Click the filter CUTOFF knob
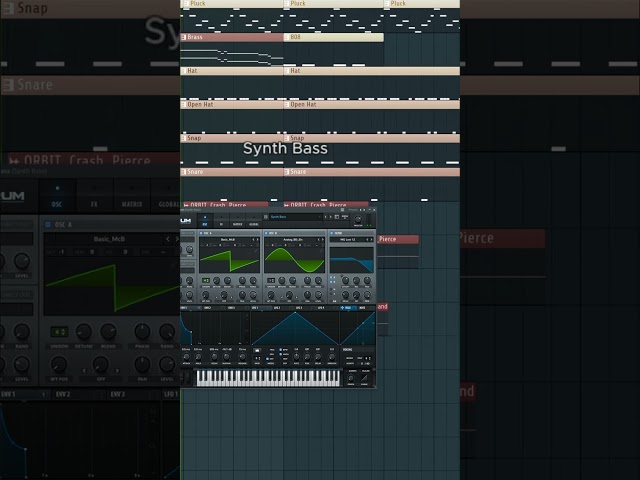Screen dimensions: 640x480 click(x=345, y=280)
